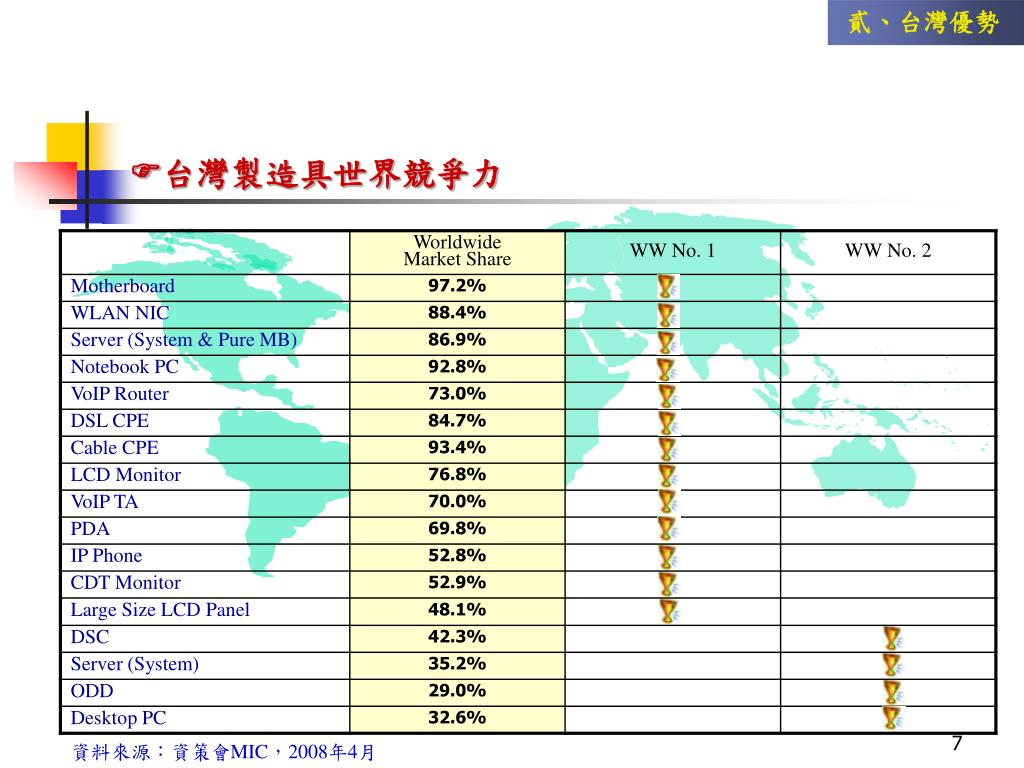Select the ODD row label
This screenshot has width=1024, height=768.
(x=92, y=691)
